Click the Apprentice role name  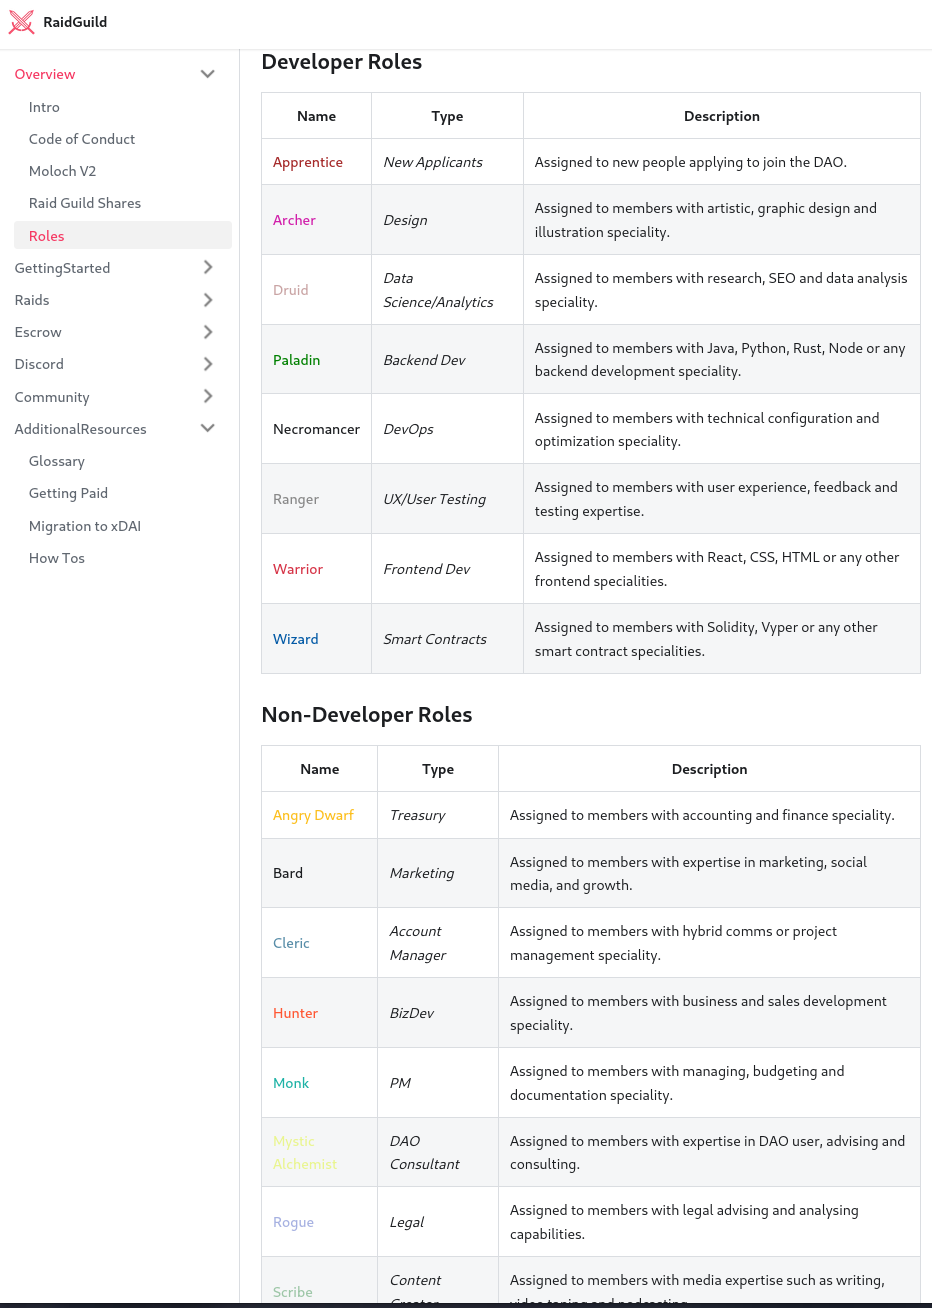pyautogui.click(x=308, y=162)
